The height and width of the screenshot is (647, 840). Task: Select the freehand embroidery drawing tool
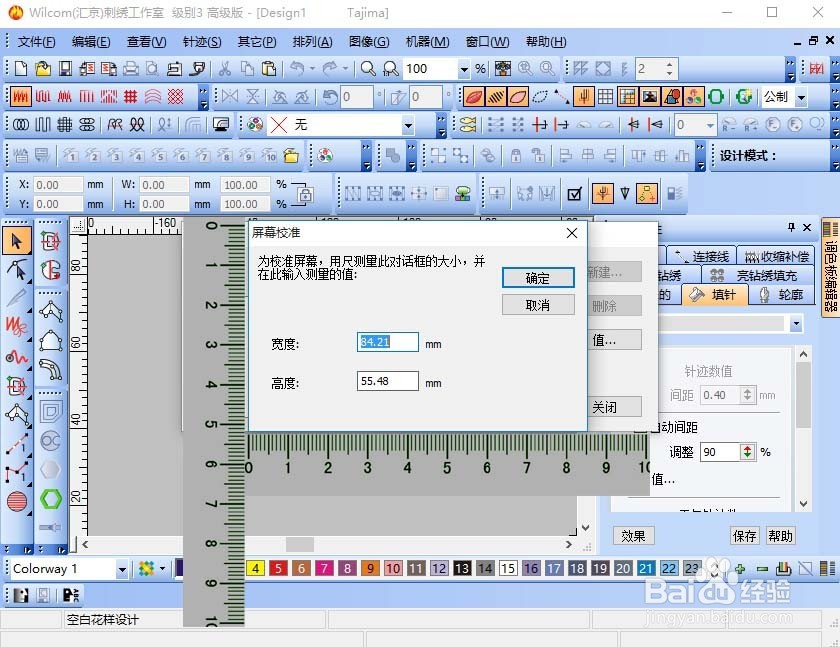click(x=15, y=327)
